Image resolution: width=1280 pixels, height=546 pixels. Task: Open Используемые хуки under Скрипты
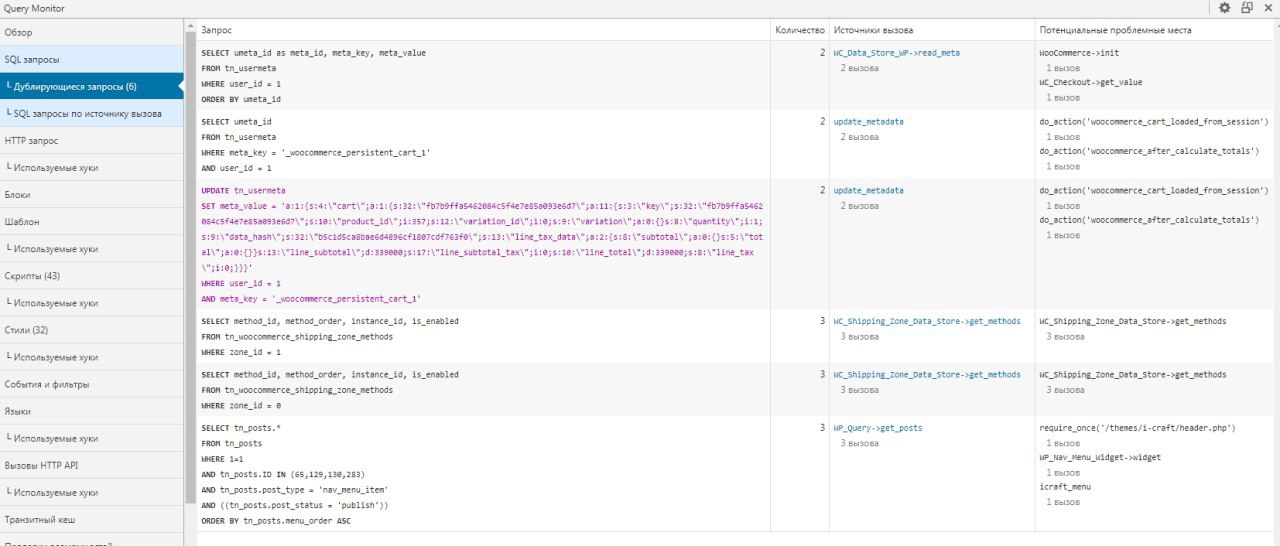tap(92, 302)
